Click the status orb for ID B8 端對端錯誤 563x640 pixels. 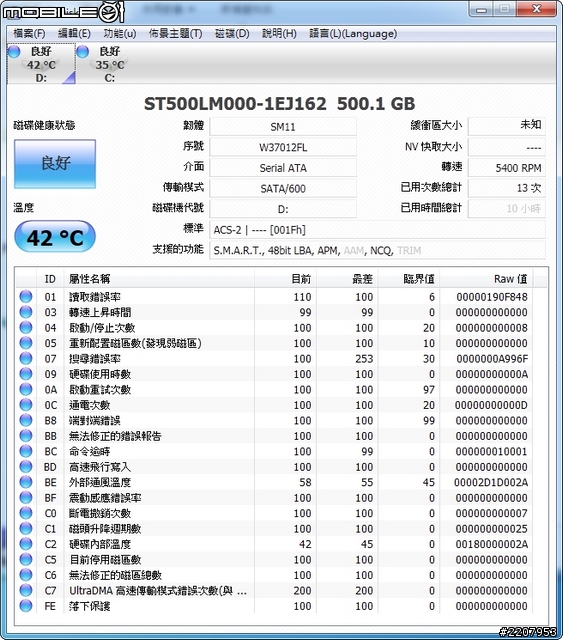[26, 420]
